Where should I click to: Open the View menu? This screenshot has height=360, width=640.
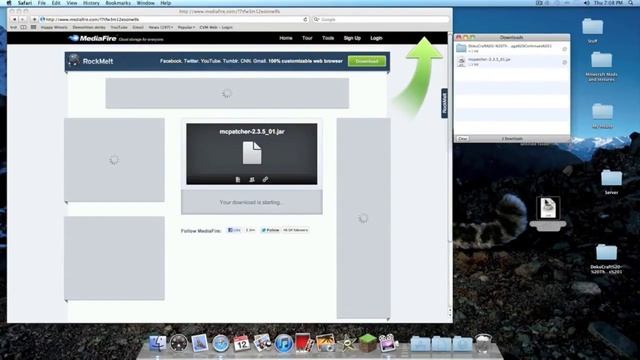[72, 3]
